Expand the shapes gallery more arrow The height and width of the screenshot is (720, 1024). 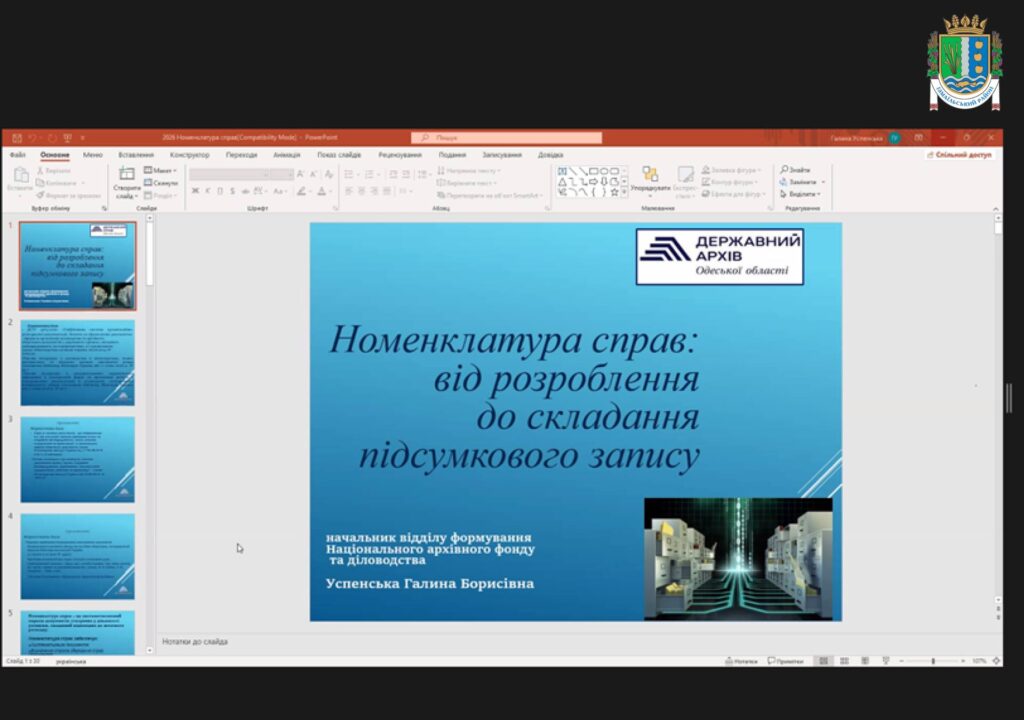pyautogui.click(x=624, y=193)
